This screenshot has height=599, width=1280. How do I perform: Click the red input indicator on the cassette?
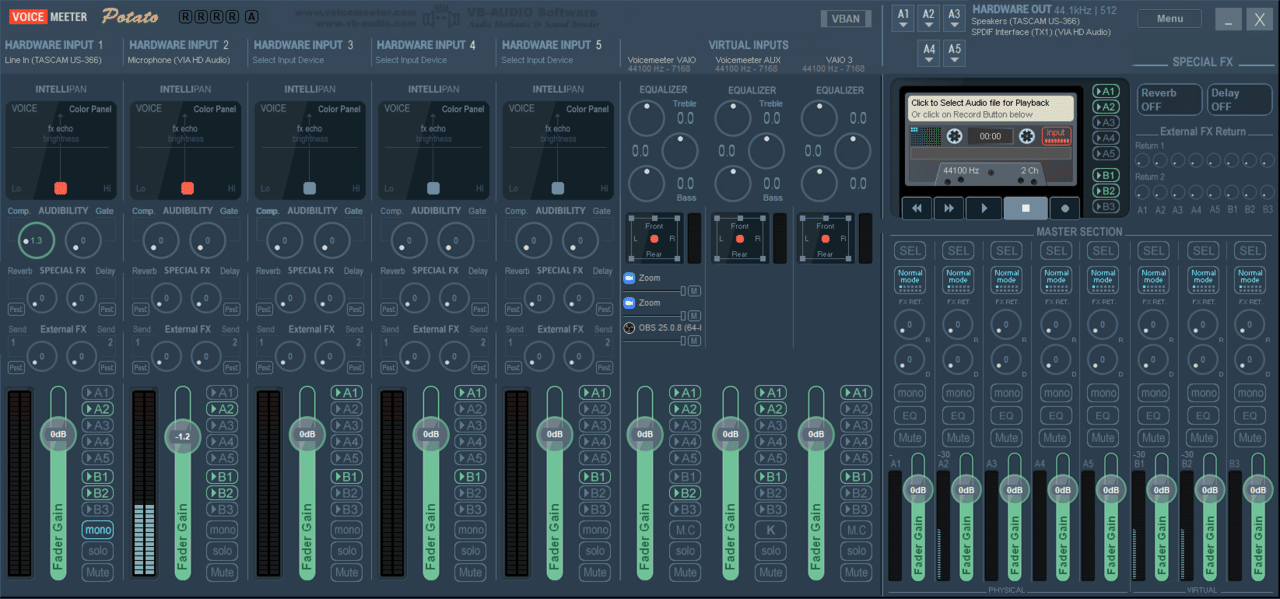(1056, 135)
